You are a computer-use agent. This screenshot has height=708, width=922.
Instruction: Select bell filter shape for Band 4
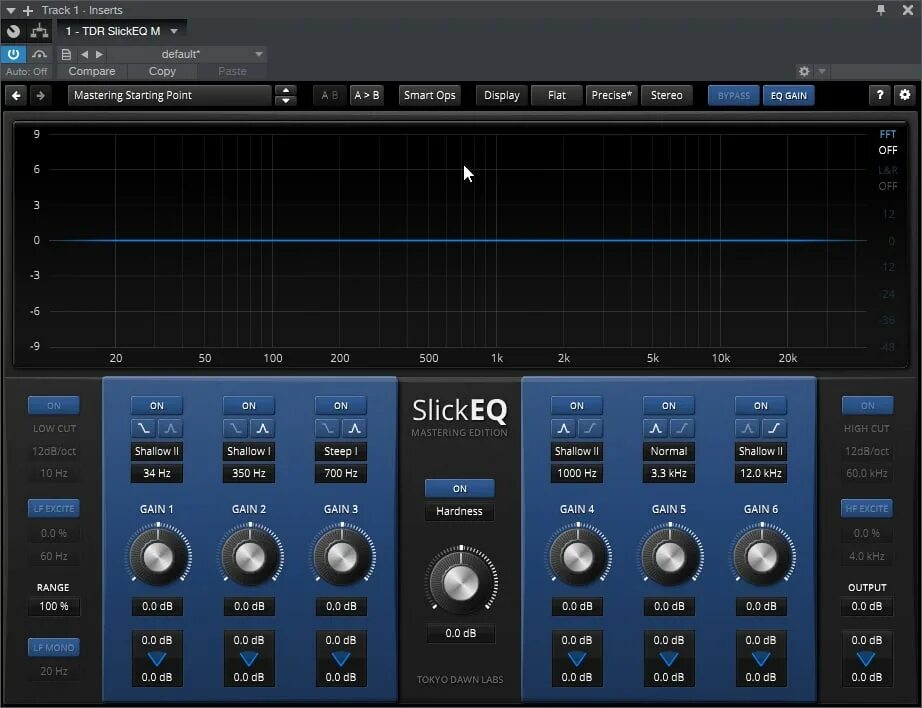565,428
